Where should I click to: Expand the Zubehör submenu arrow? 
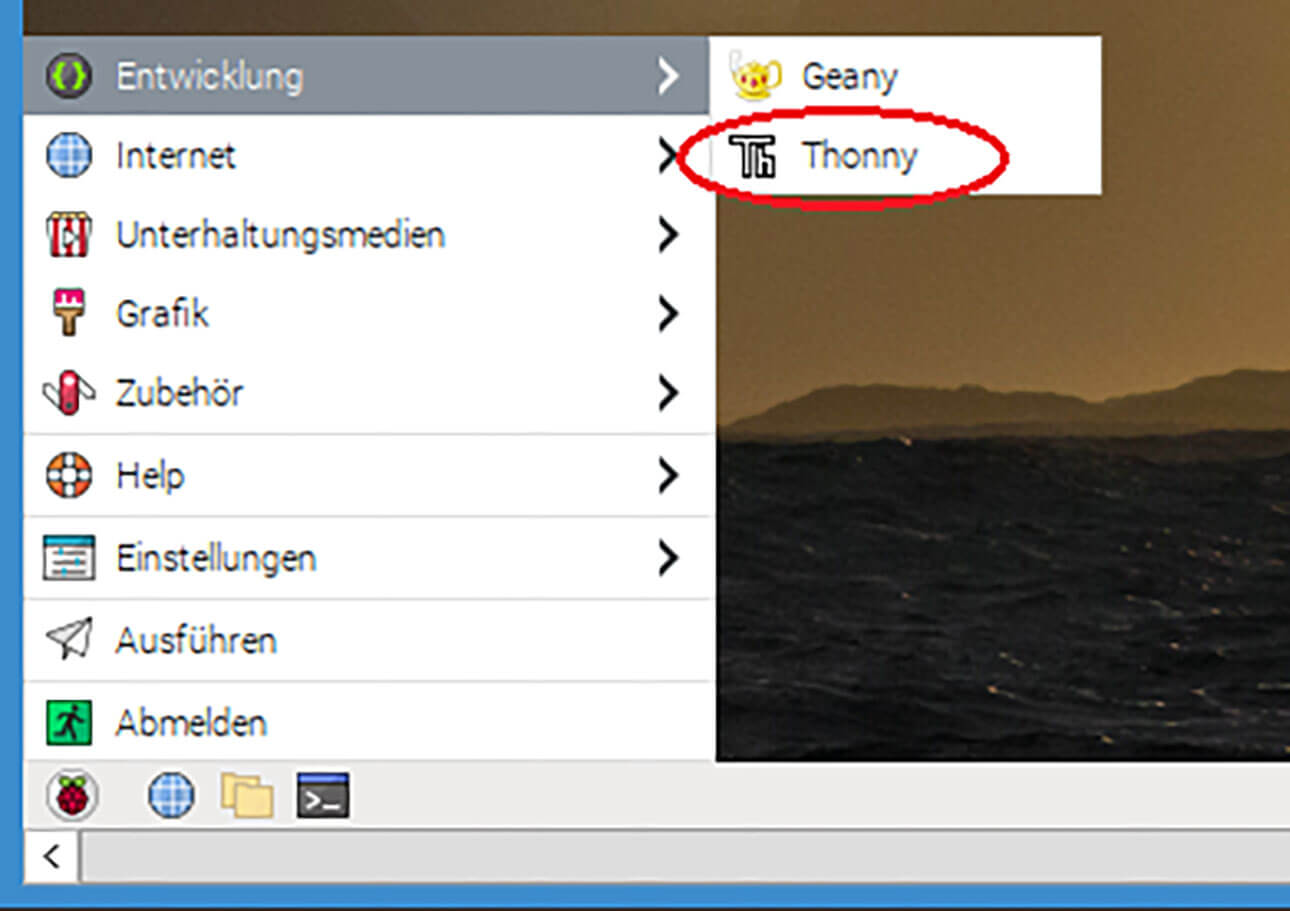668,393
